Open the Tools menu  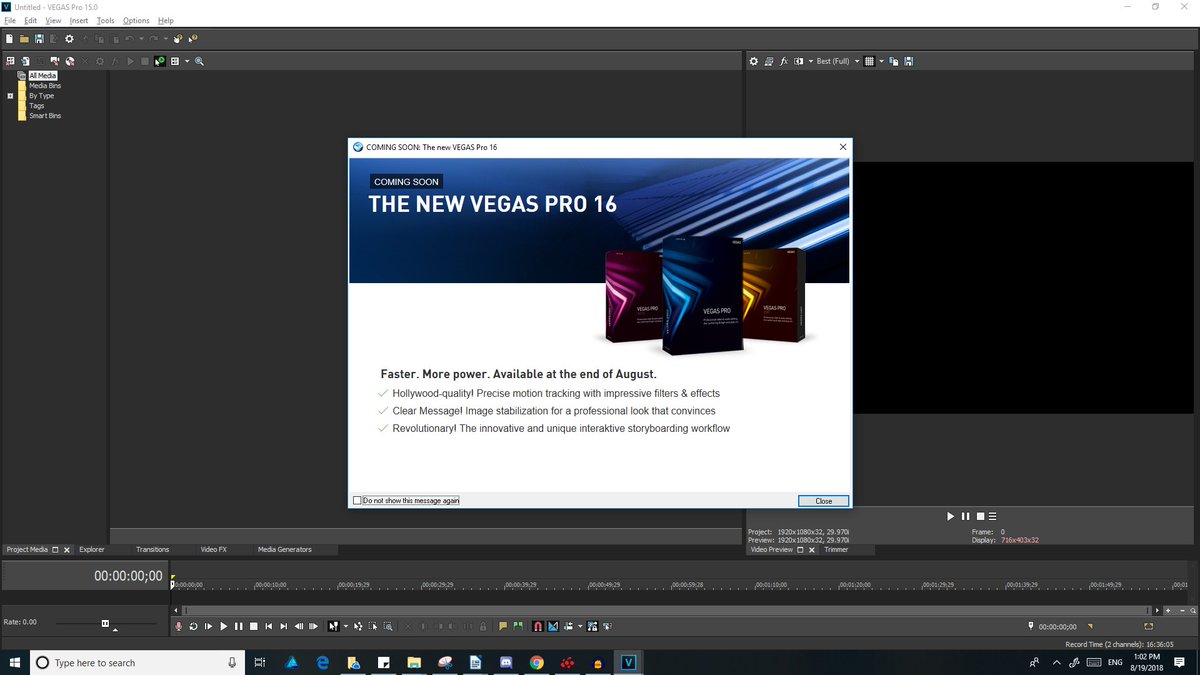coord(106,20)
